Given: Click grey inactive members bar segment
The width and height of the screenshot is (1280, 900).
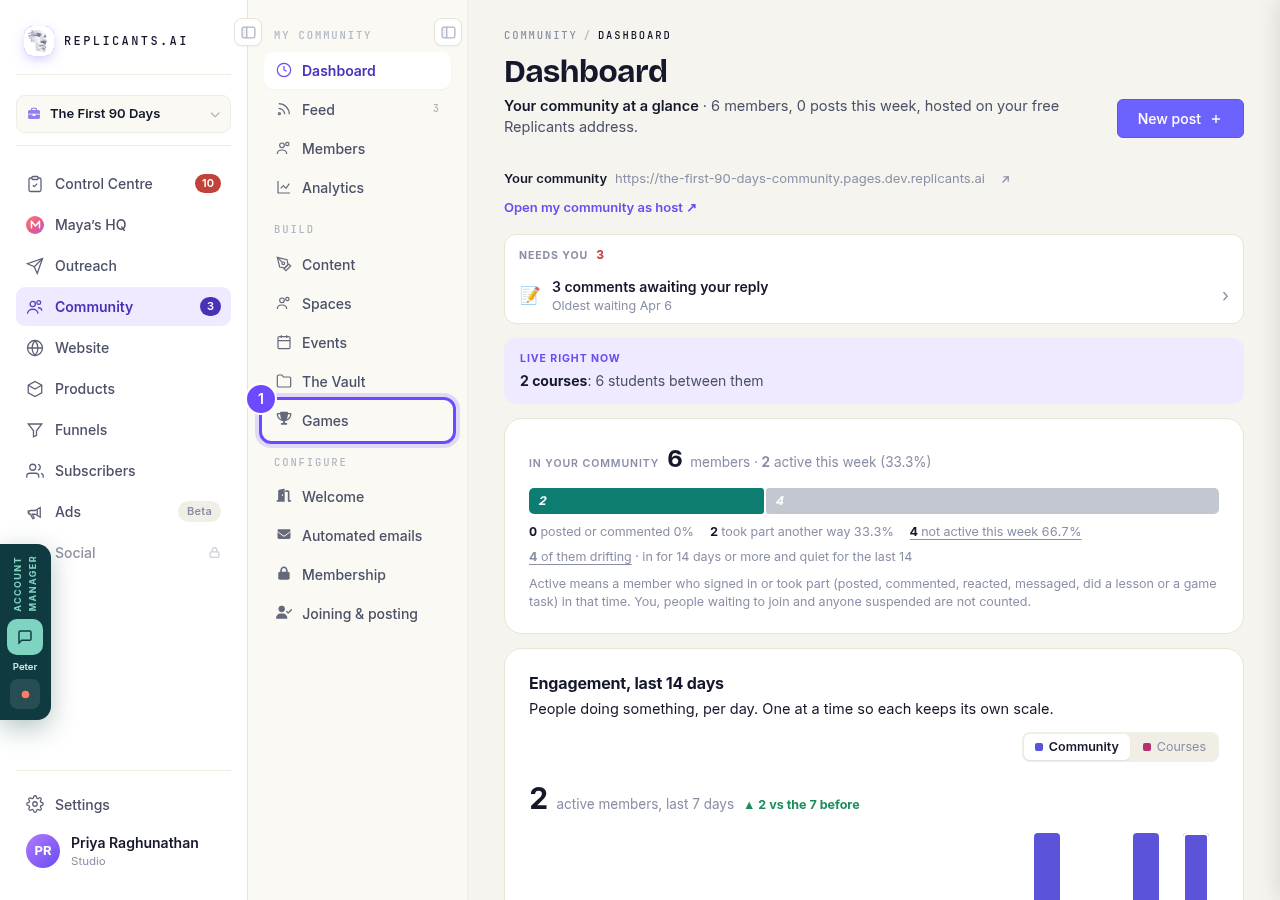Looking at the screenshot, I should pos(992,501).
